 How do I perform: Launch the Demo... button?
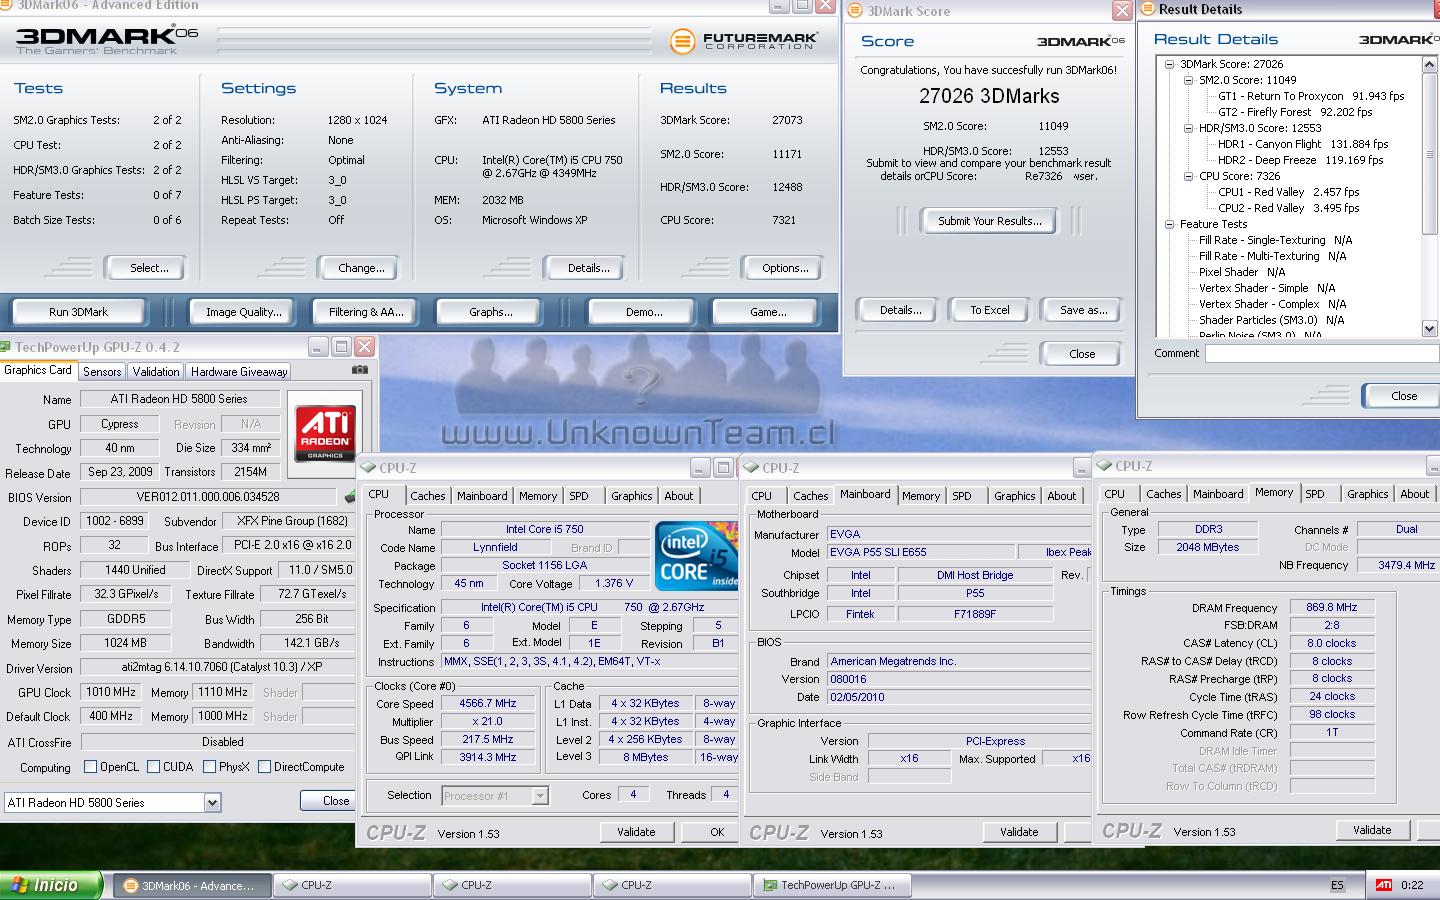644,312
